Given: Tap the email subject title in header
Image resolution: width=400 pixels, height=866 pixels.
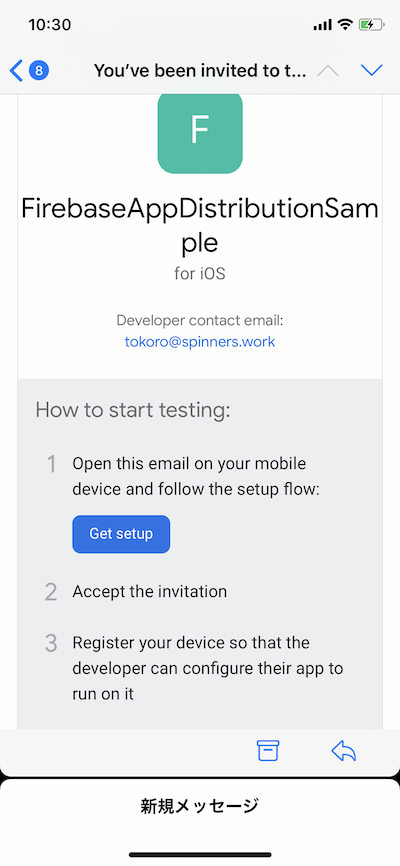Looking at the screenshot, I should pos(199,71).
